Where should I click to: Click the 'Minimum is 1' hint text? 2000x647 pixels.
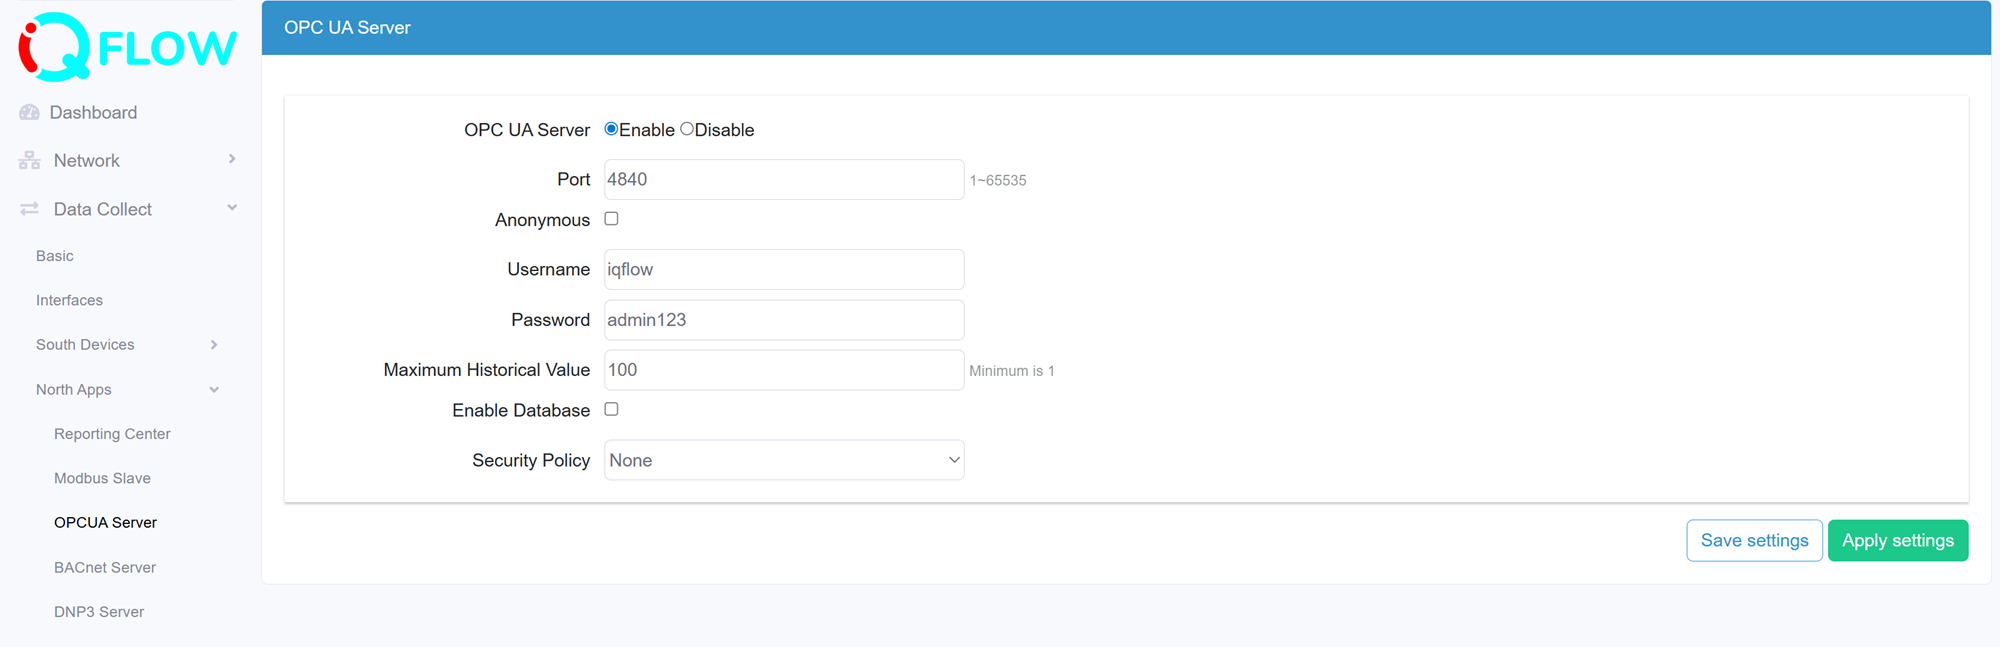[x=1012, y=370]
